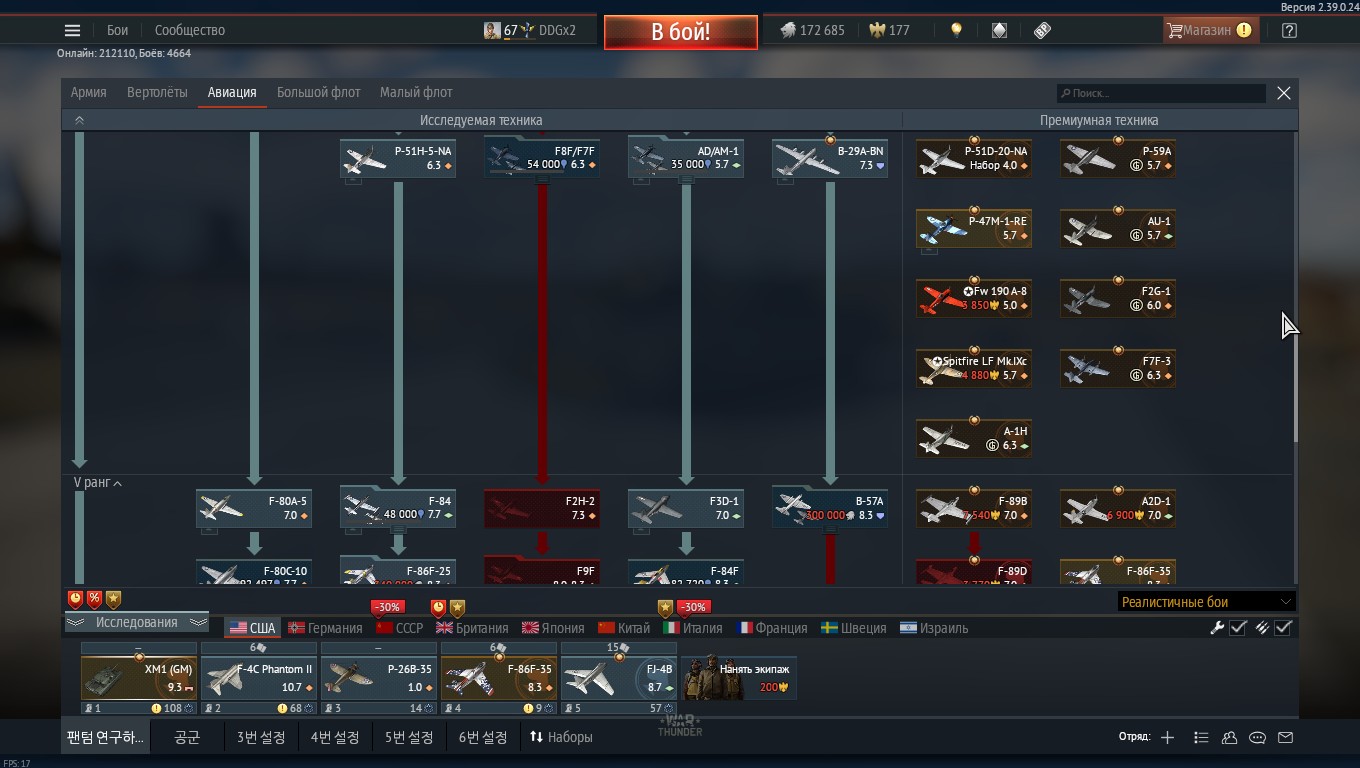The image size is (1360, 768).
Task: Toggle auto-repair checkbox beside wrench
Action: [x=1238, y=628]
